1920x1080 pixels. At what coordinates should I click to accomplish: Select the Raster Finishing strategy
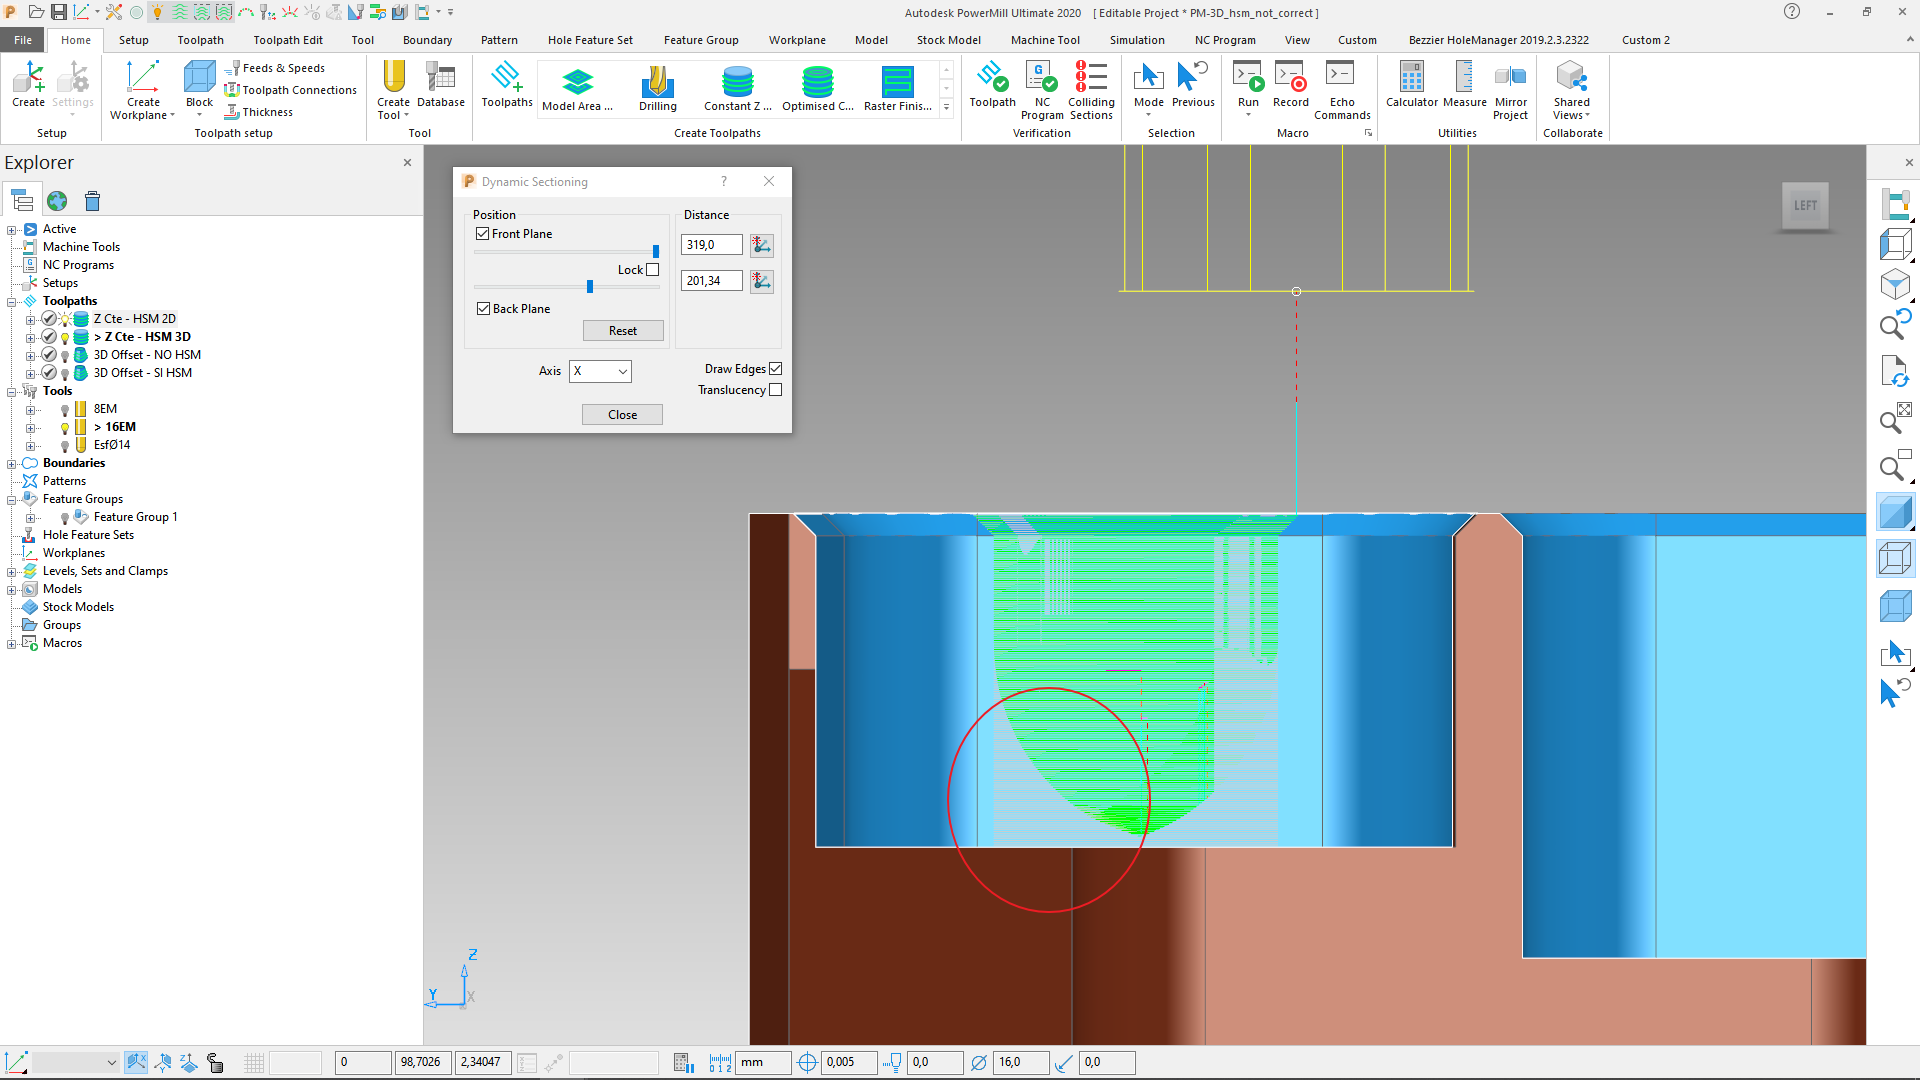click(x=896, y=88)
